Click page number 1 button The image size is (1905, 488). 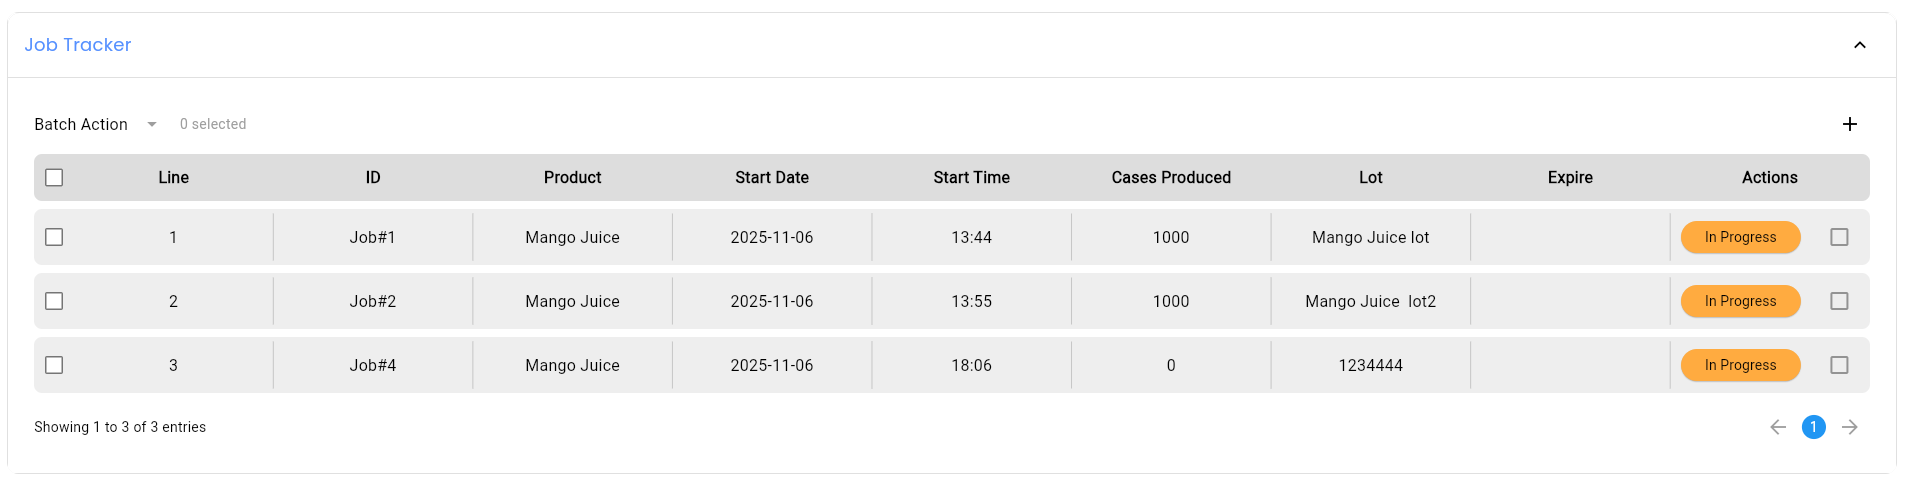click(x=1813, y=427)
